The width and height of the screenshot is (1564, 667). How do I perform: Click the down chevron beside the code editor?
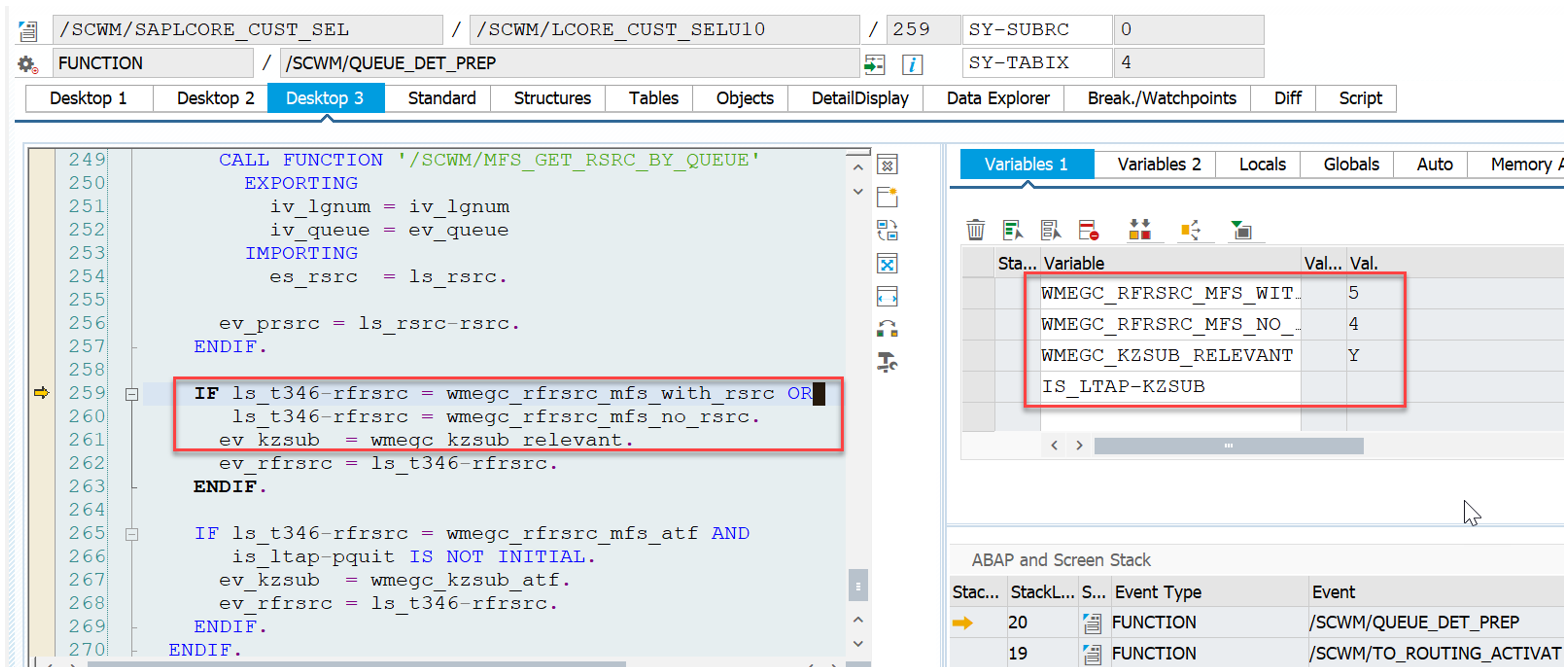[x=856, y=191]
